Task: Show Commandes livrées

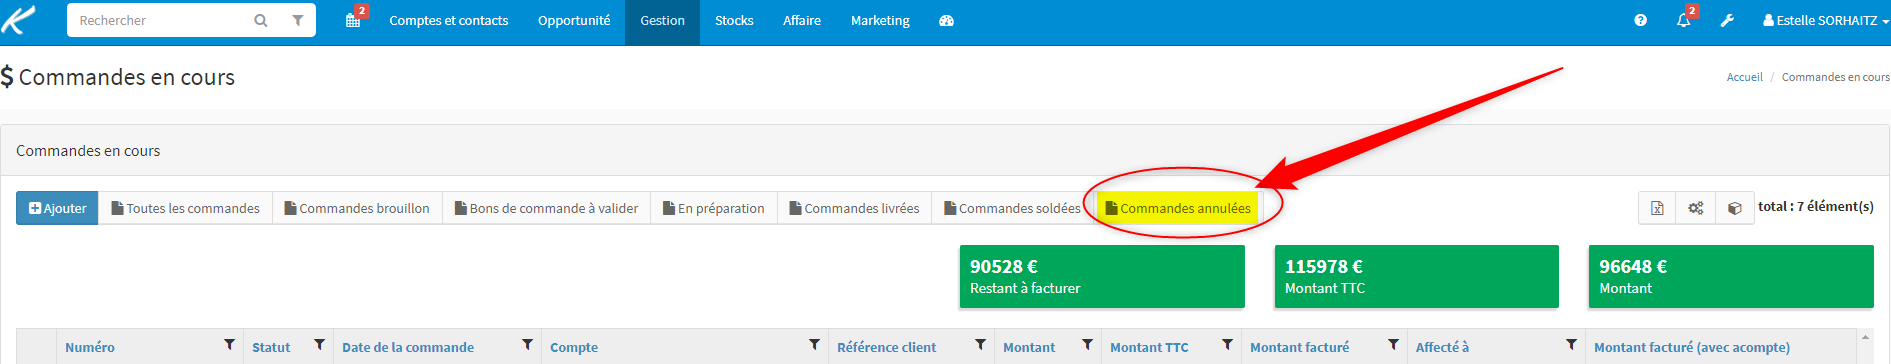Action: click(854, 208)
